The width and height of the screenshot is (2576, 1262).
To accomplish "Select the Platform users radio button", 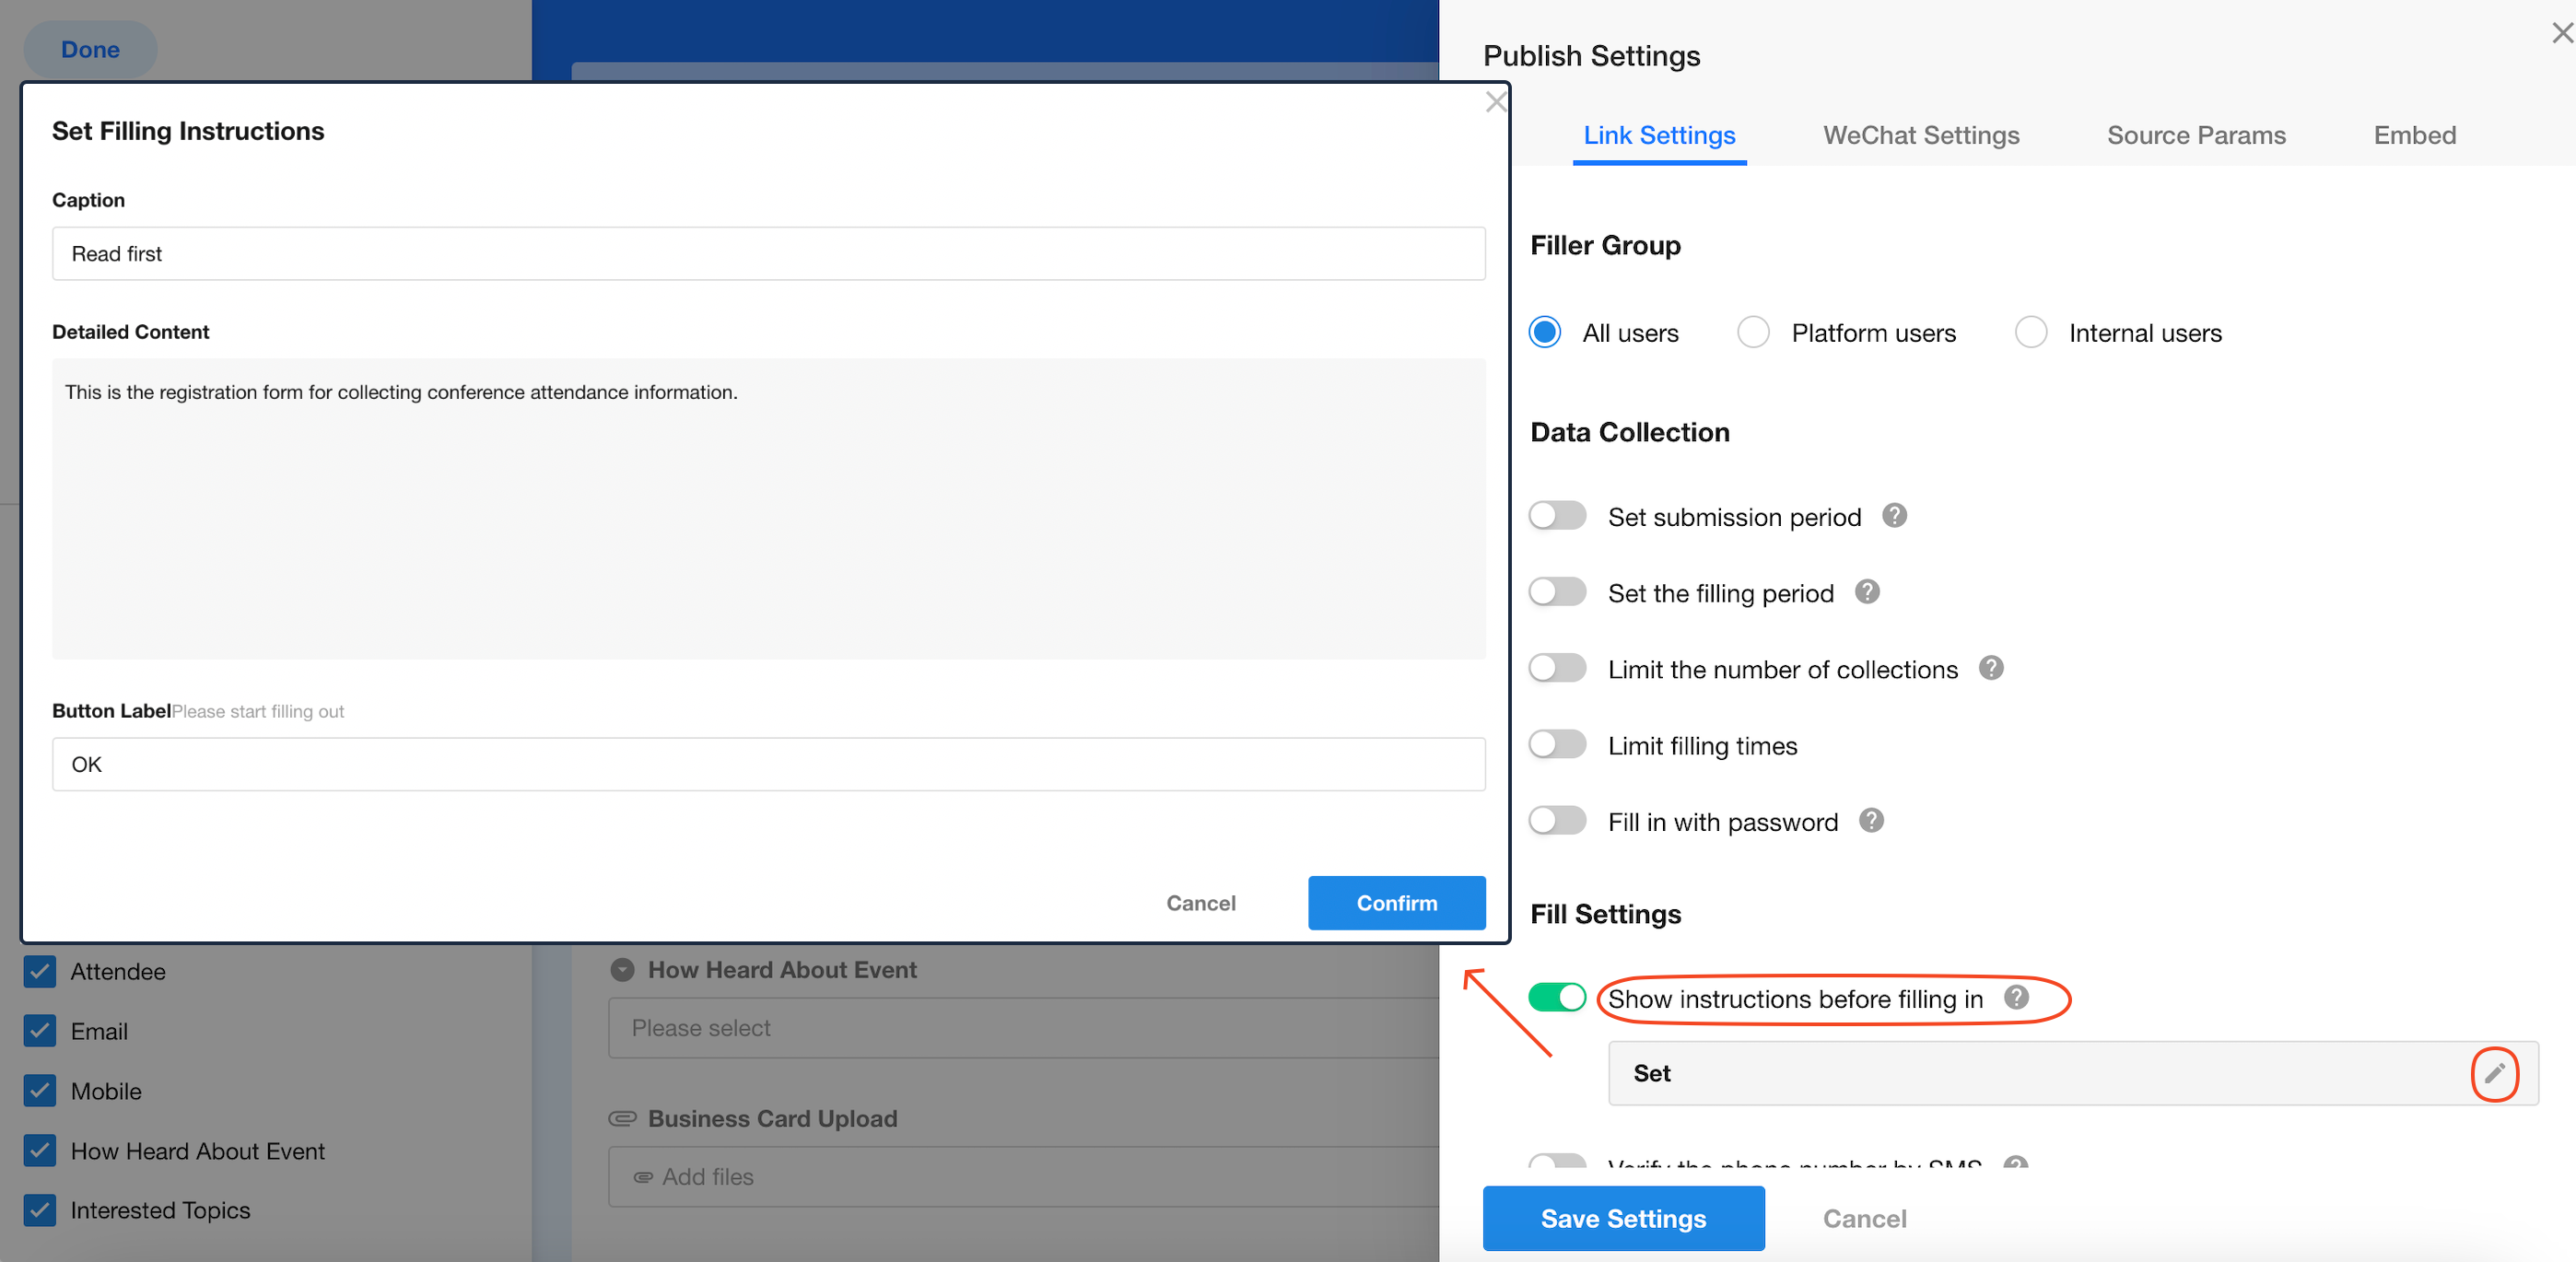I will click(x=1752, y=332).
